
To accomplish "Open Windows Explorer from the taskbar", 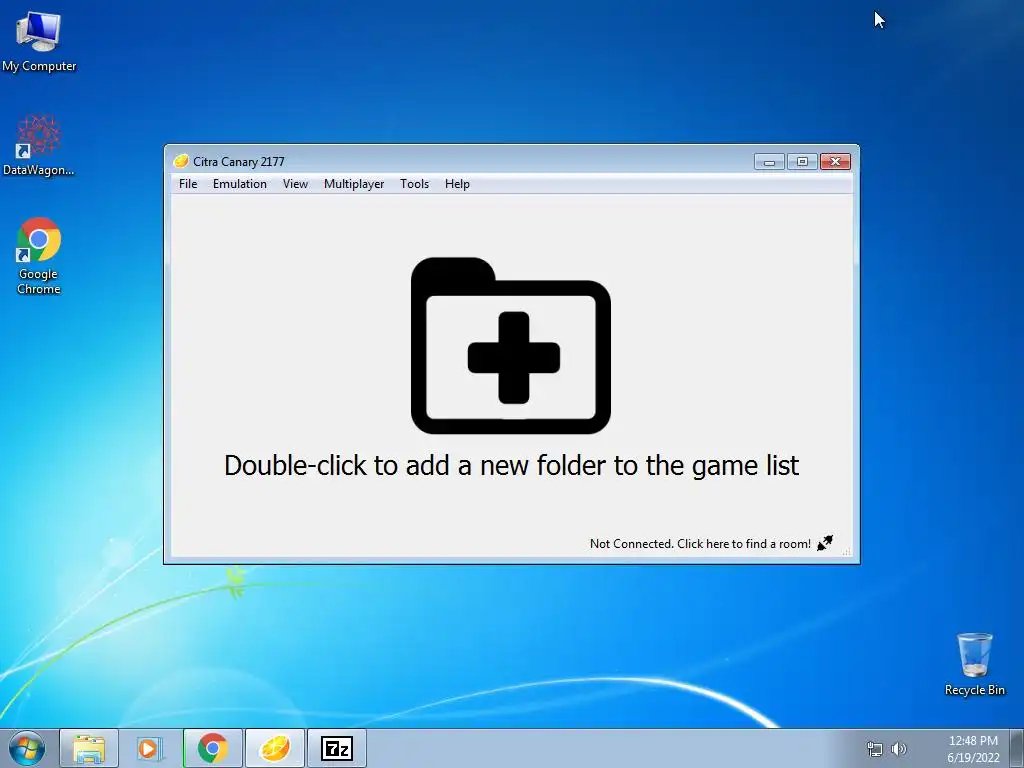I will 89,748.
